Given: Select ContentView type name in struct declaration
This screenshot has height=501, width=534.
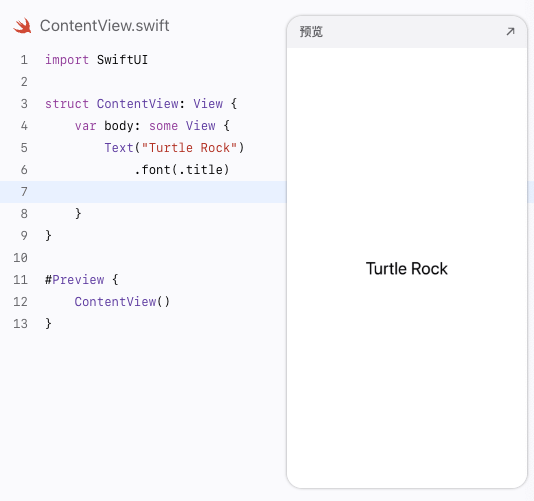Looking at the screenshot, I should tap(138, 104).
